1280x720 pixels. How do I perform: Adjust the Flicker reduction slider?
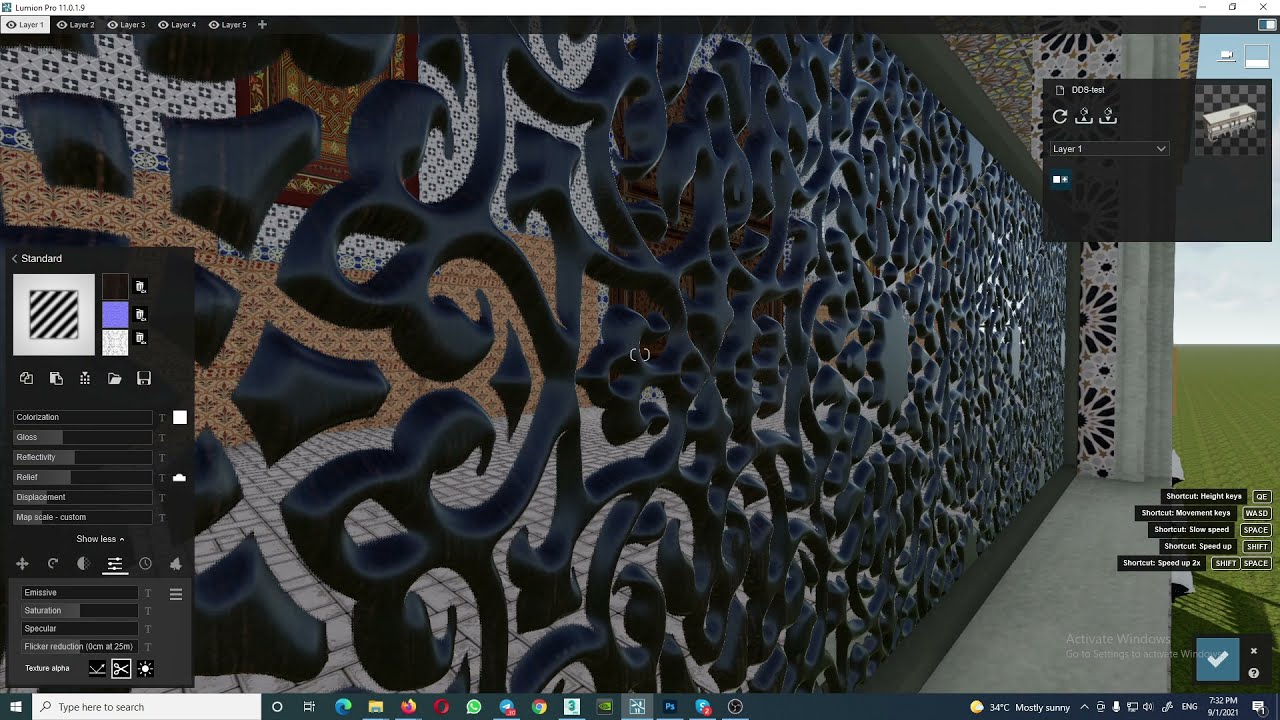click(80, 646)
